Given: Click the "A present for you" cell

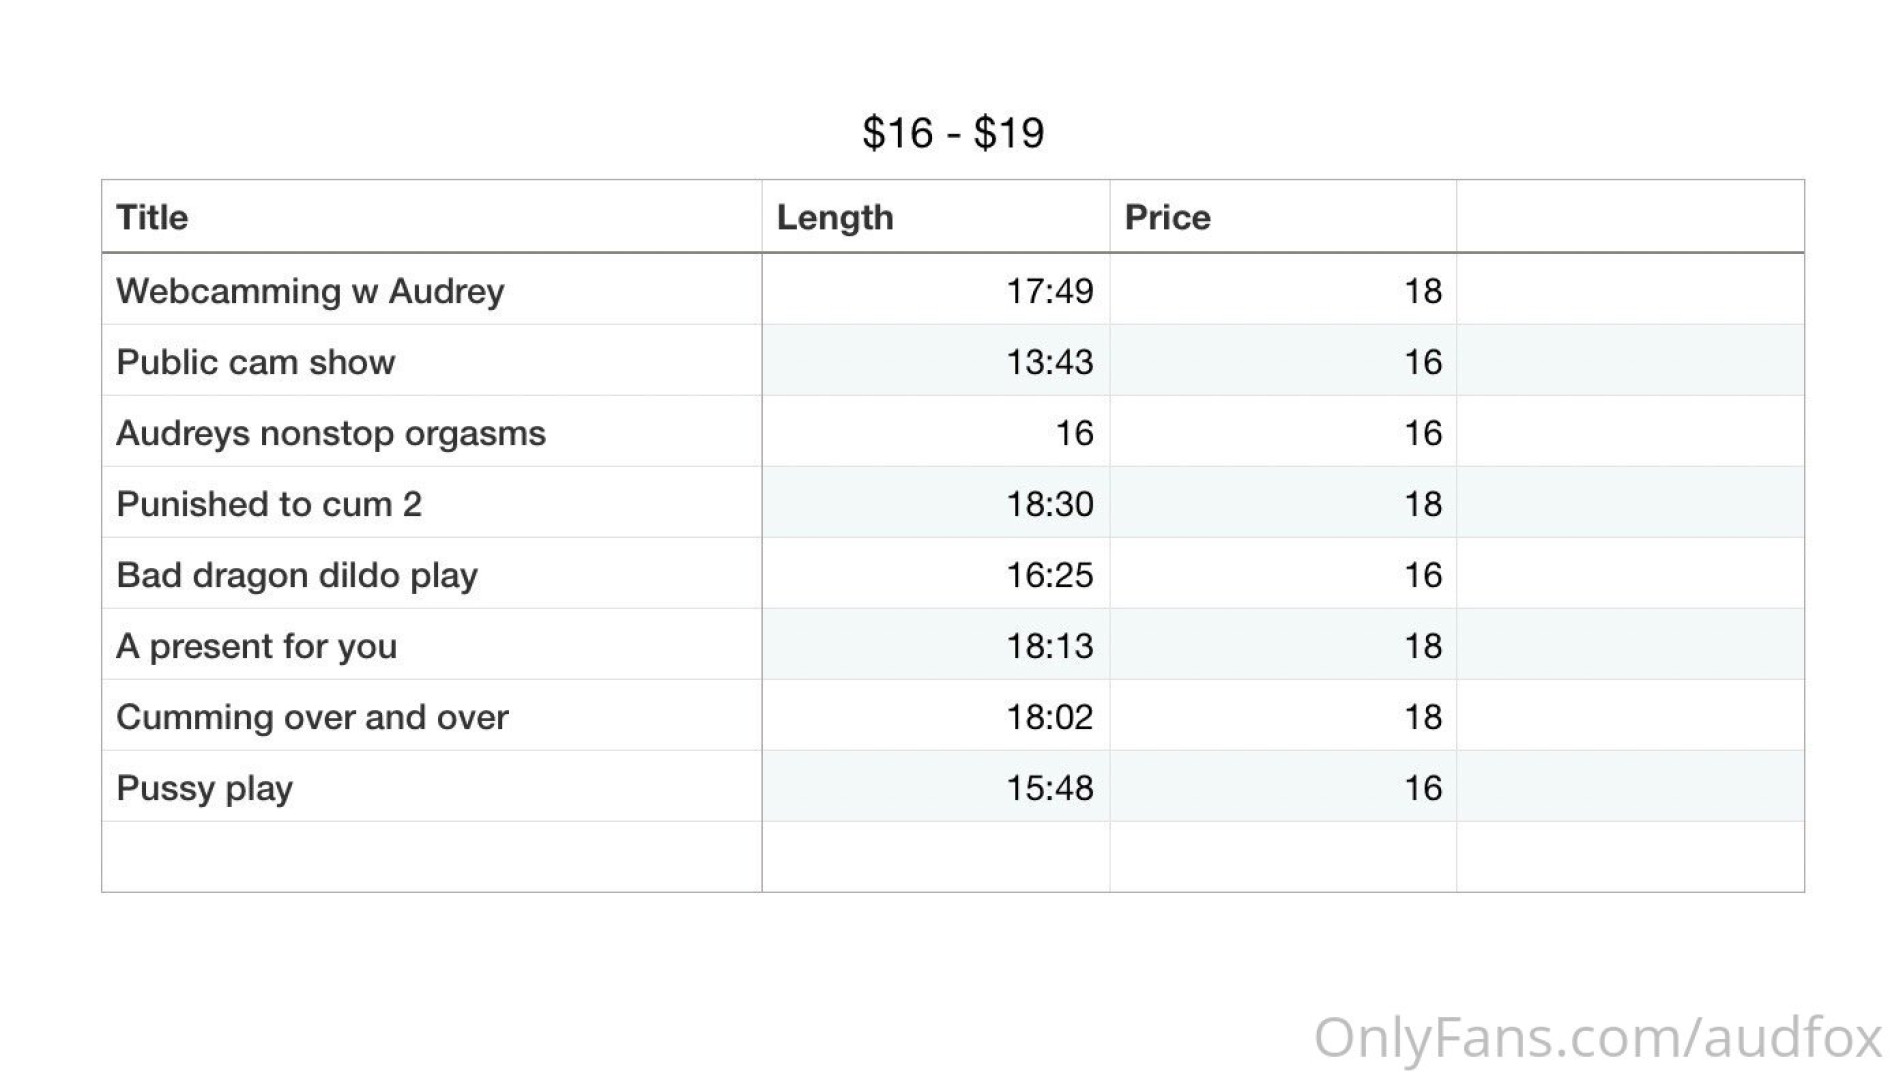Looking at the screenshot, I should click(256, 646).
